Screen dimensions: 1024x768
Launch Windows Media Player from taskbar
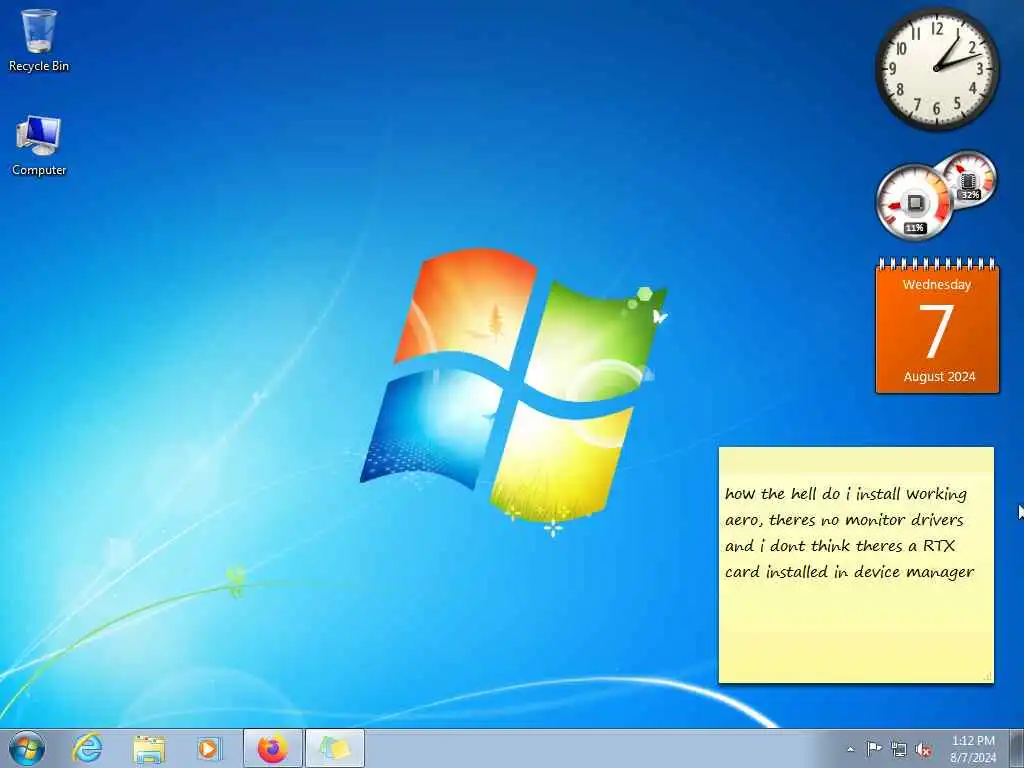coord(208,748)
